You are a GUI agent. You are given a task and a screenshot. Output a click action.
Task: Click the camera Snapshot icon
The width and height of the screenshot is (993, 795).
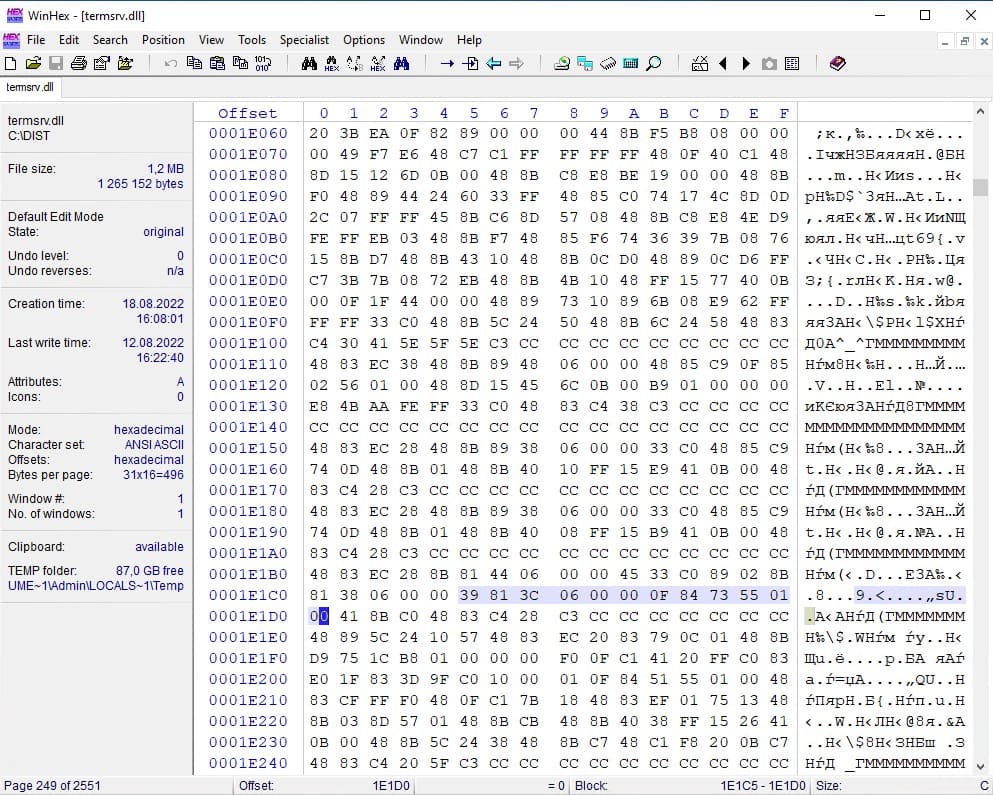click(x=769, y=63)
